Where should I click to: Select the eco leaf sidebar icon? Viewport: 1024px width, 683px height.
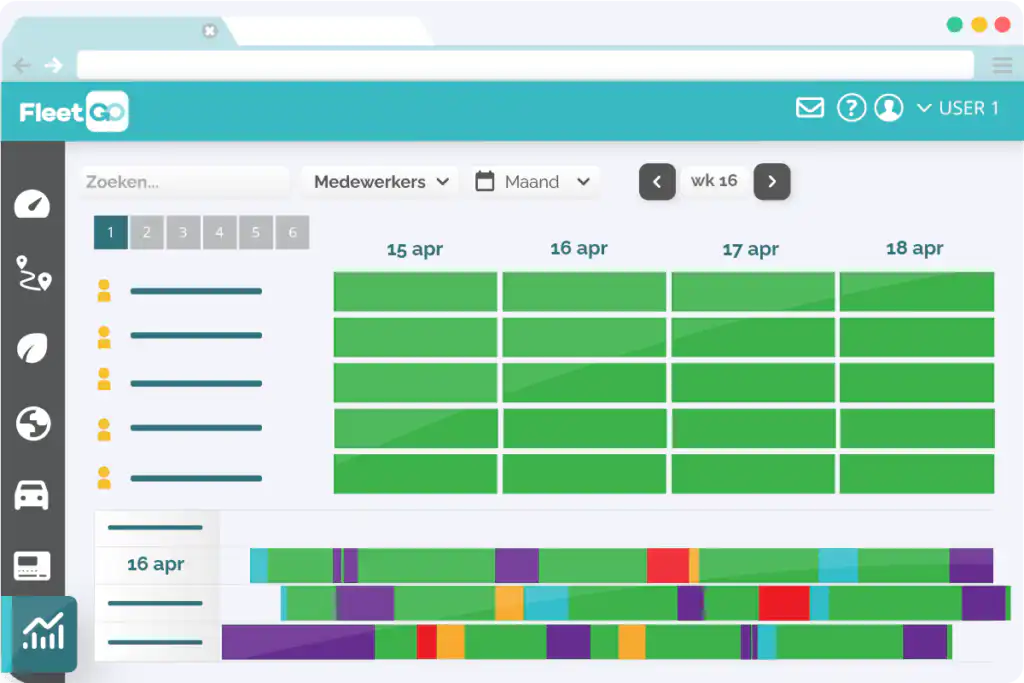(33, 347)
